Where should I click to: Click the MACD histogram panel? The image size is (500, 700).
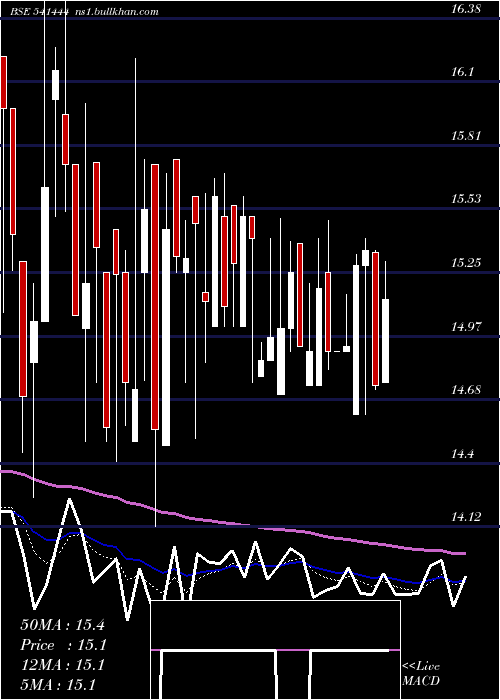(x=275, y=650)
